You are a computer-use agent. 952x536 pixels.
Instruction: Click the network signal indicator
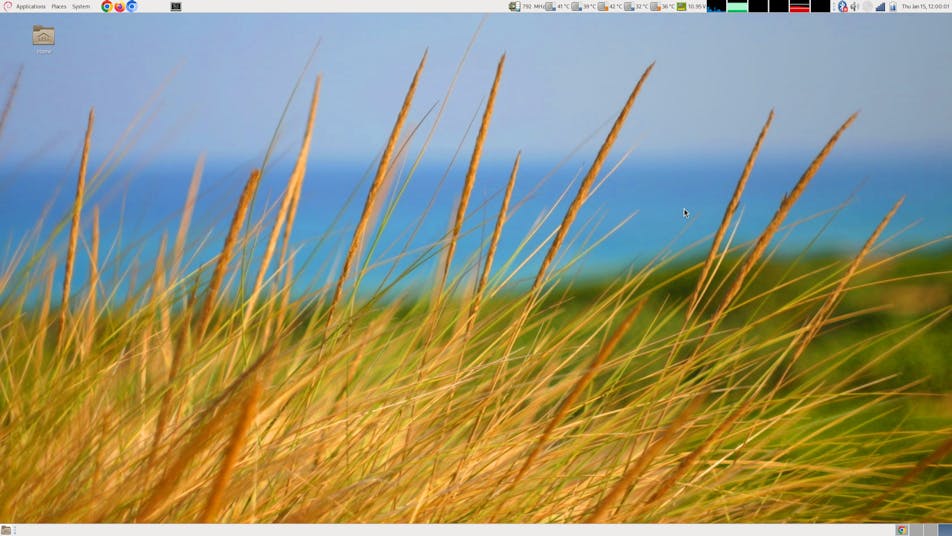[880, 6]
